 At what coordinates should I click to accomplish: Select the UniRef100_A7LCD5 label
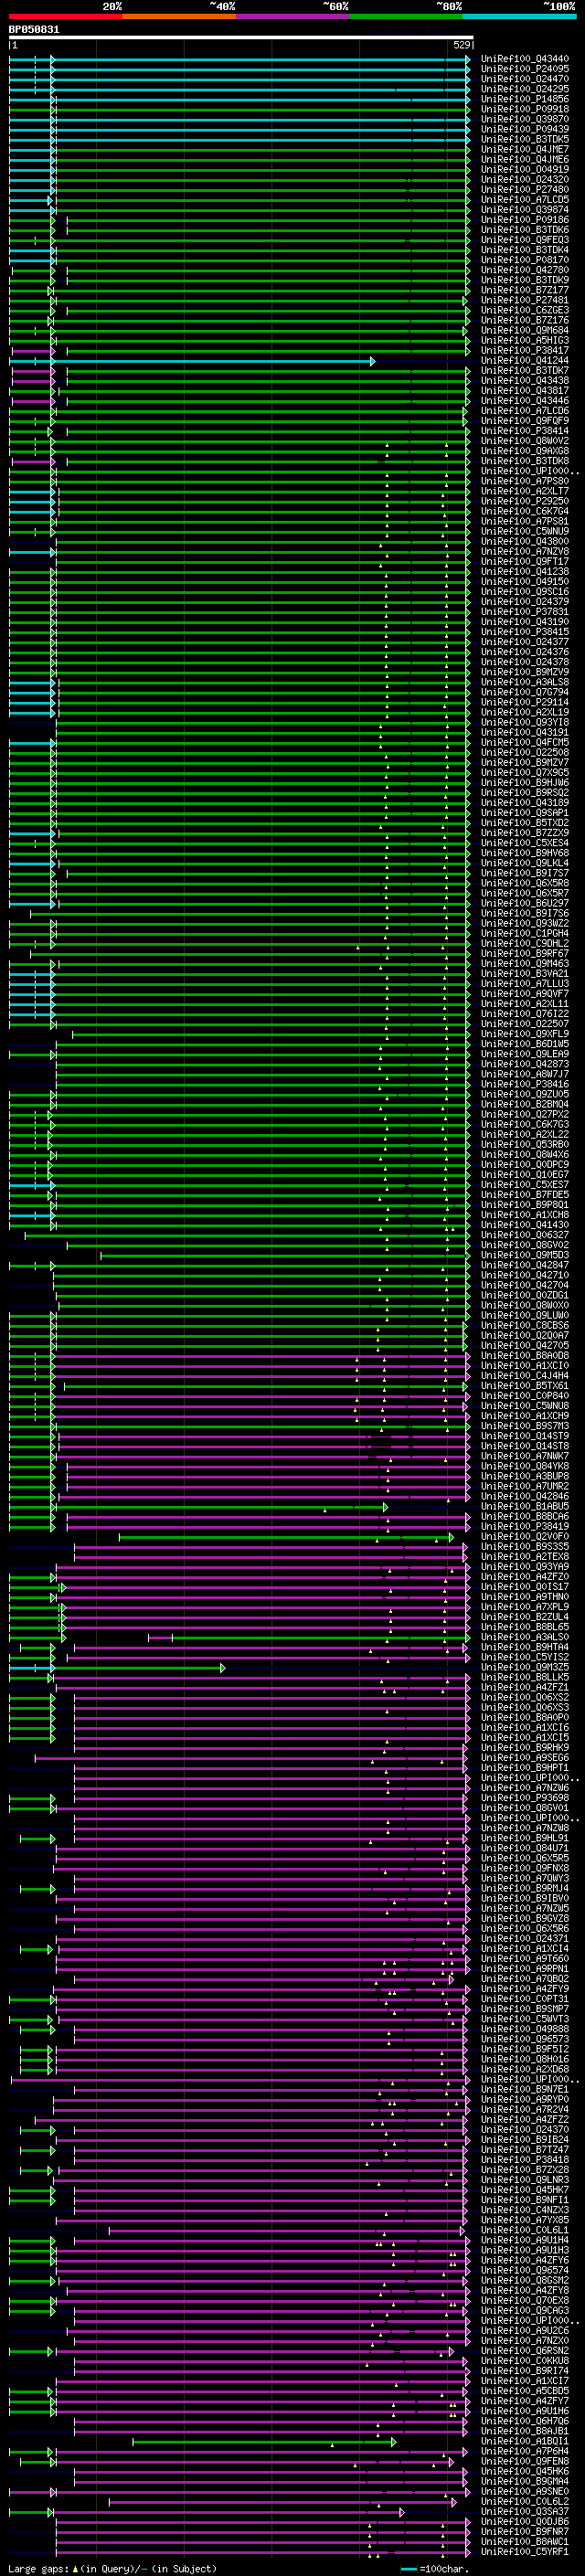525,200
